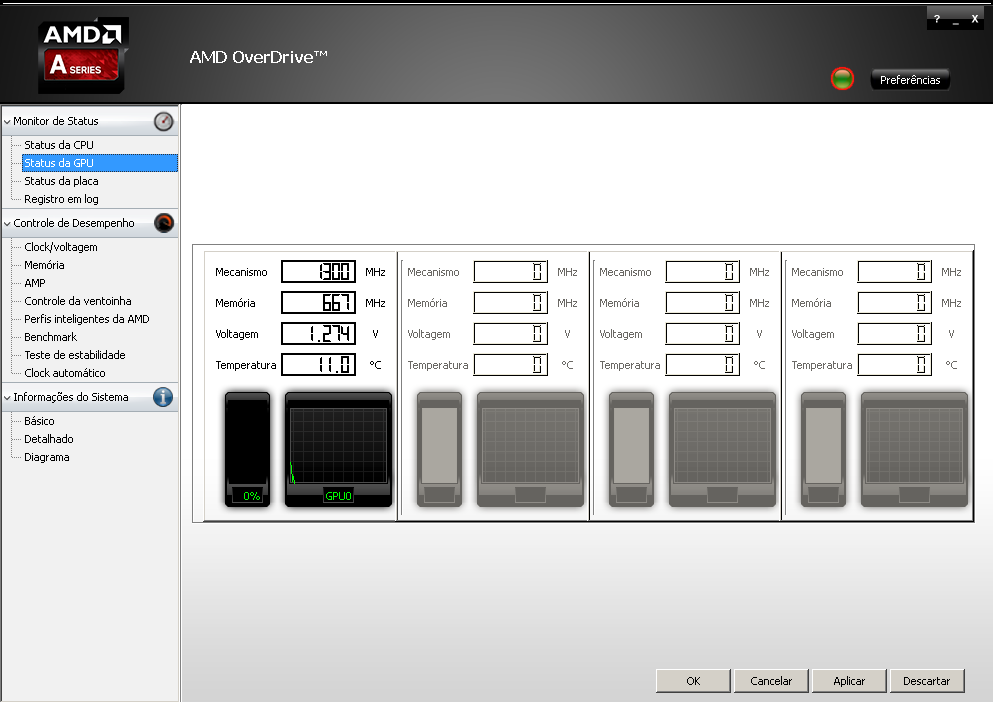Open Controle da ventoinha
993x702 pixels.
[78, 301]
